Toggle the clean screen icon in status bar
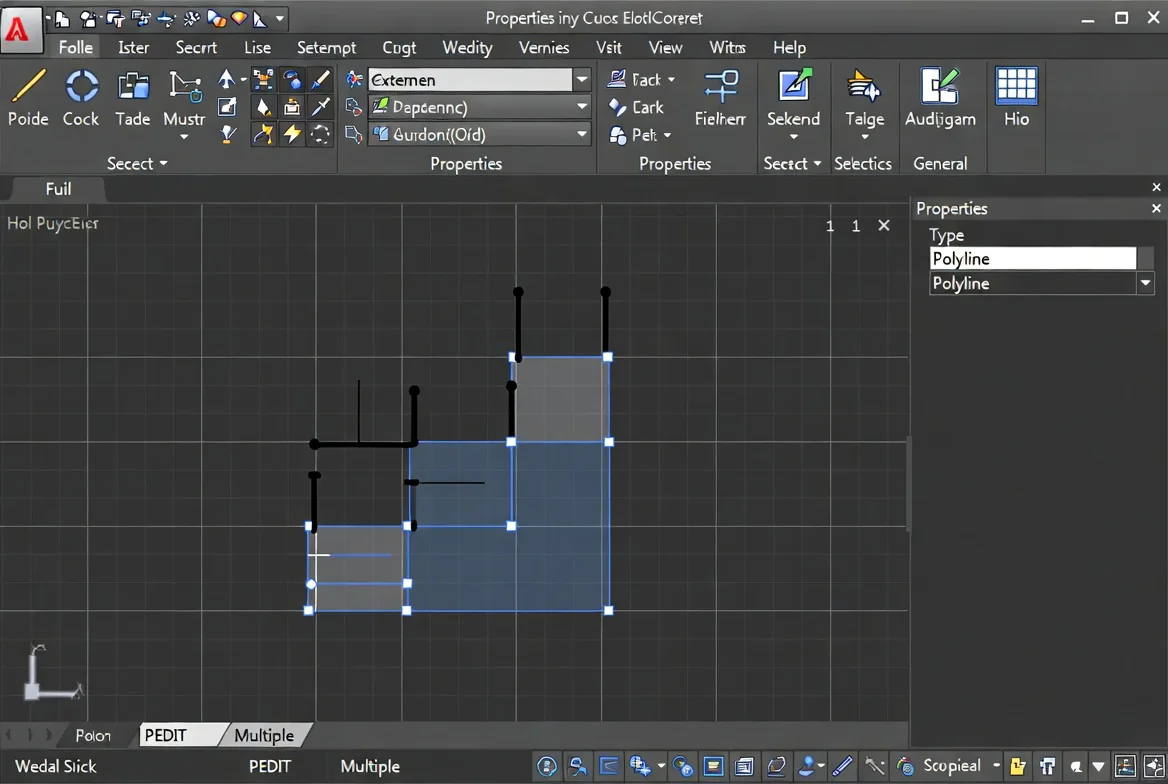This screenshot has height=784, width=1168. [1154, 766]
